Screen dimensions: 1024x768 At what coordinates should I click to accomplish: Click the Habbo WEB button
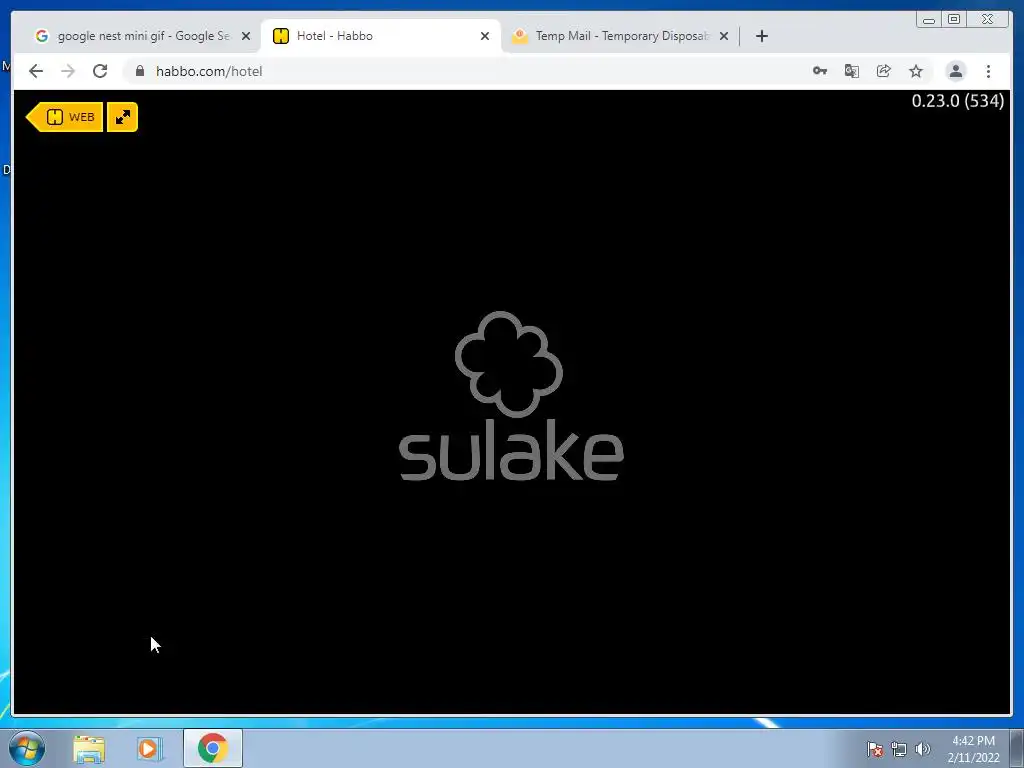tap(65, 117)
